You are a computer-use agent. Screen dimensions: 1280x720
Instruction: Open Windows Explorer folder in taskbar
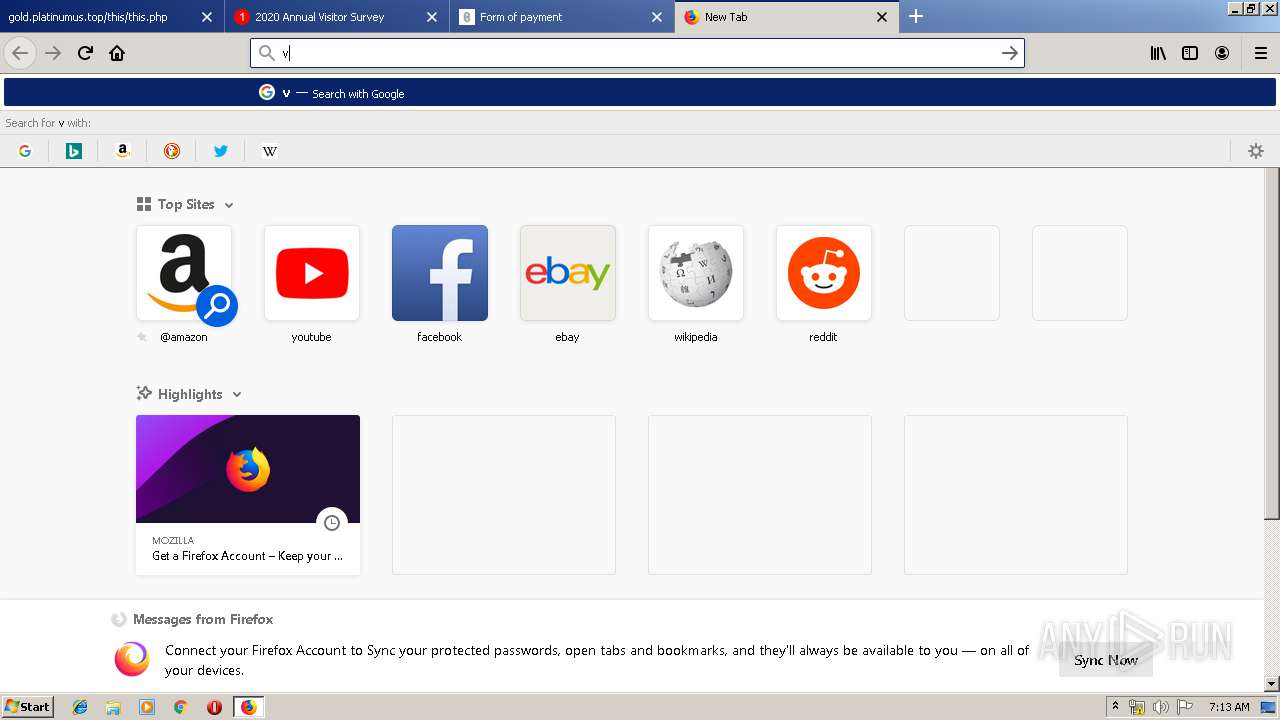coord(113,707)
